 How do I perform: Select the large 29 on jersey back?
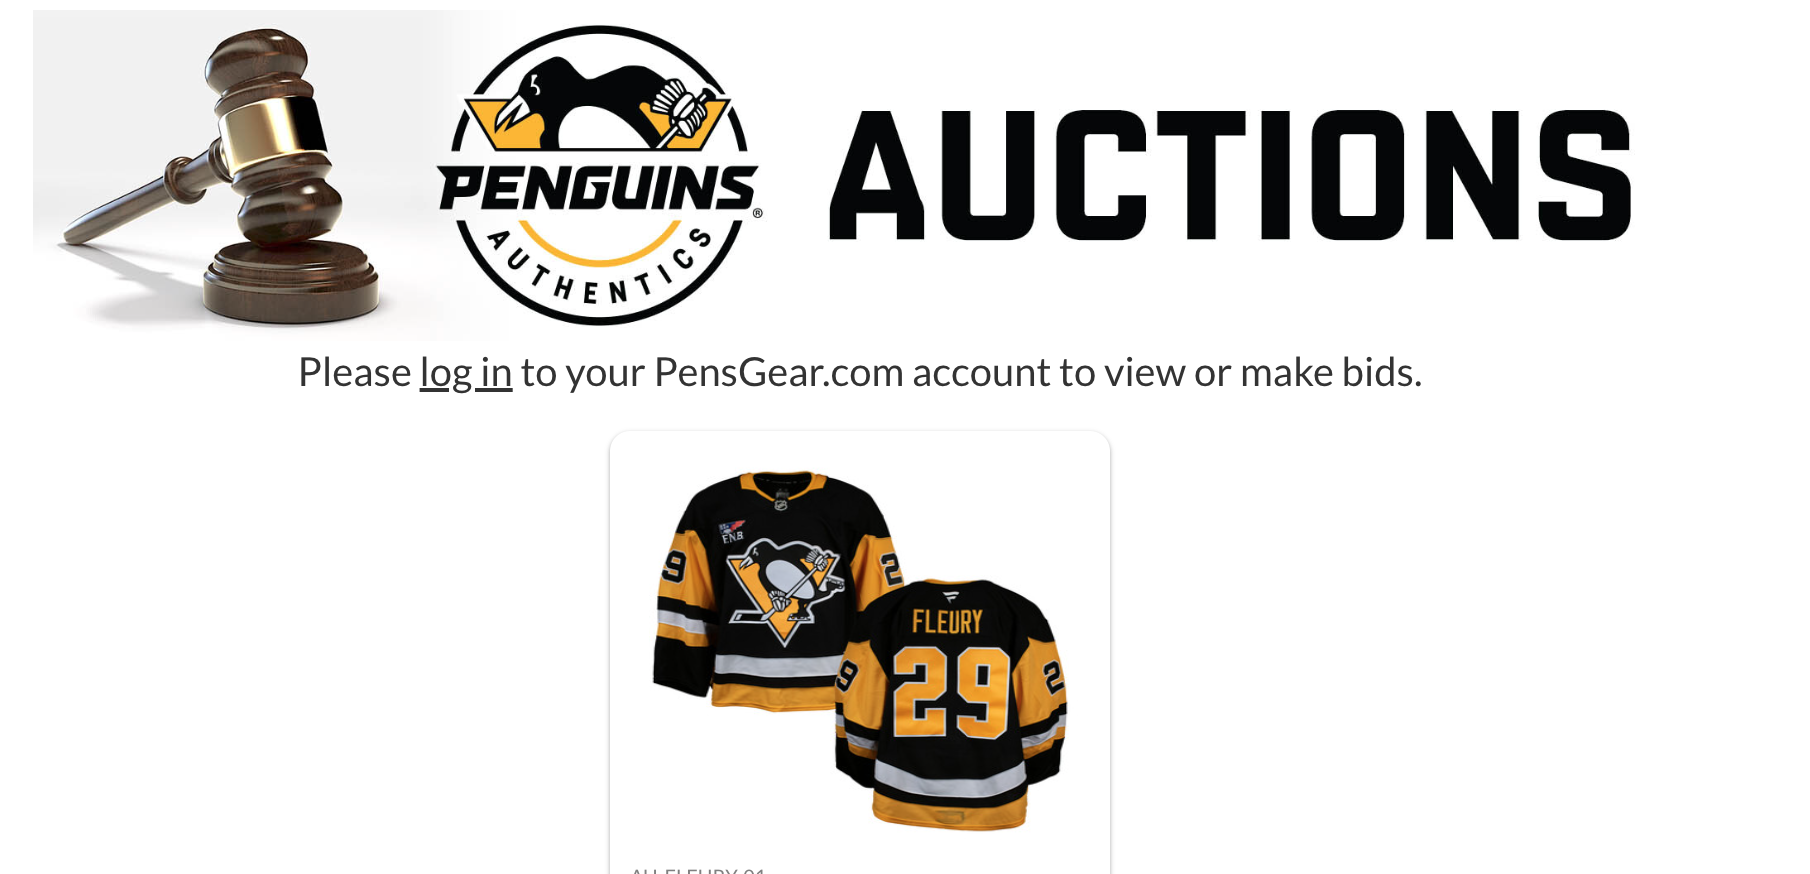[949, 691]
